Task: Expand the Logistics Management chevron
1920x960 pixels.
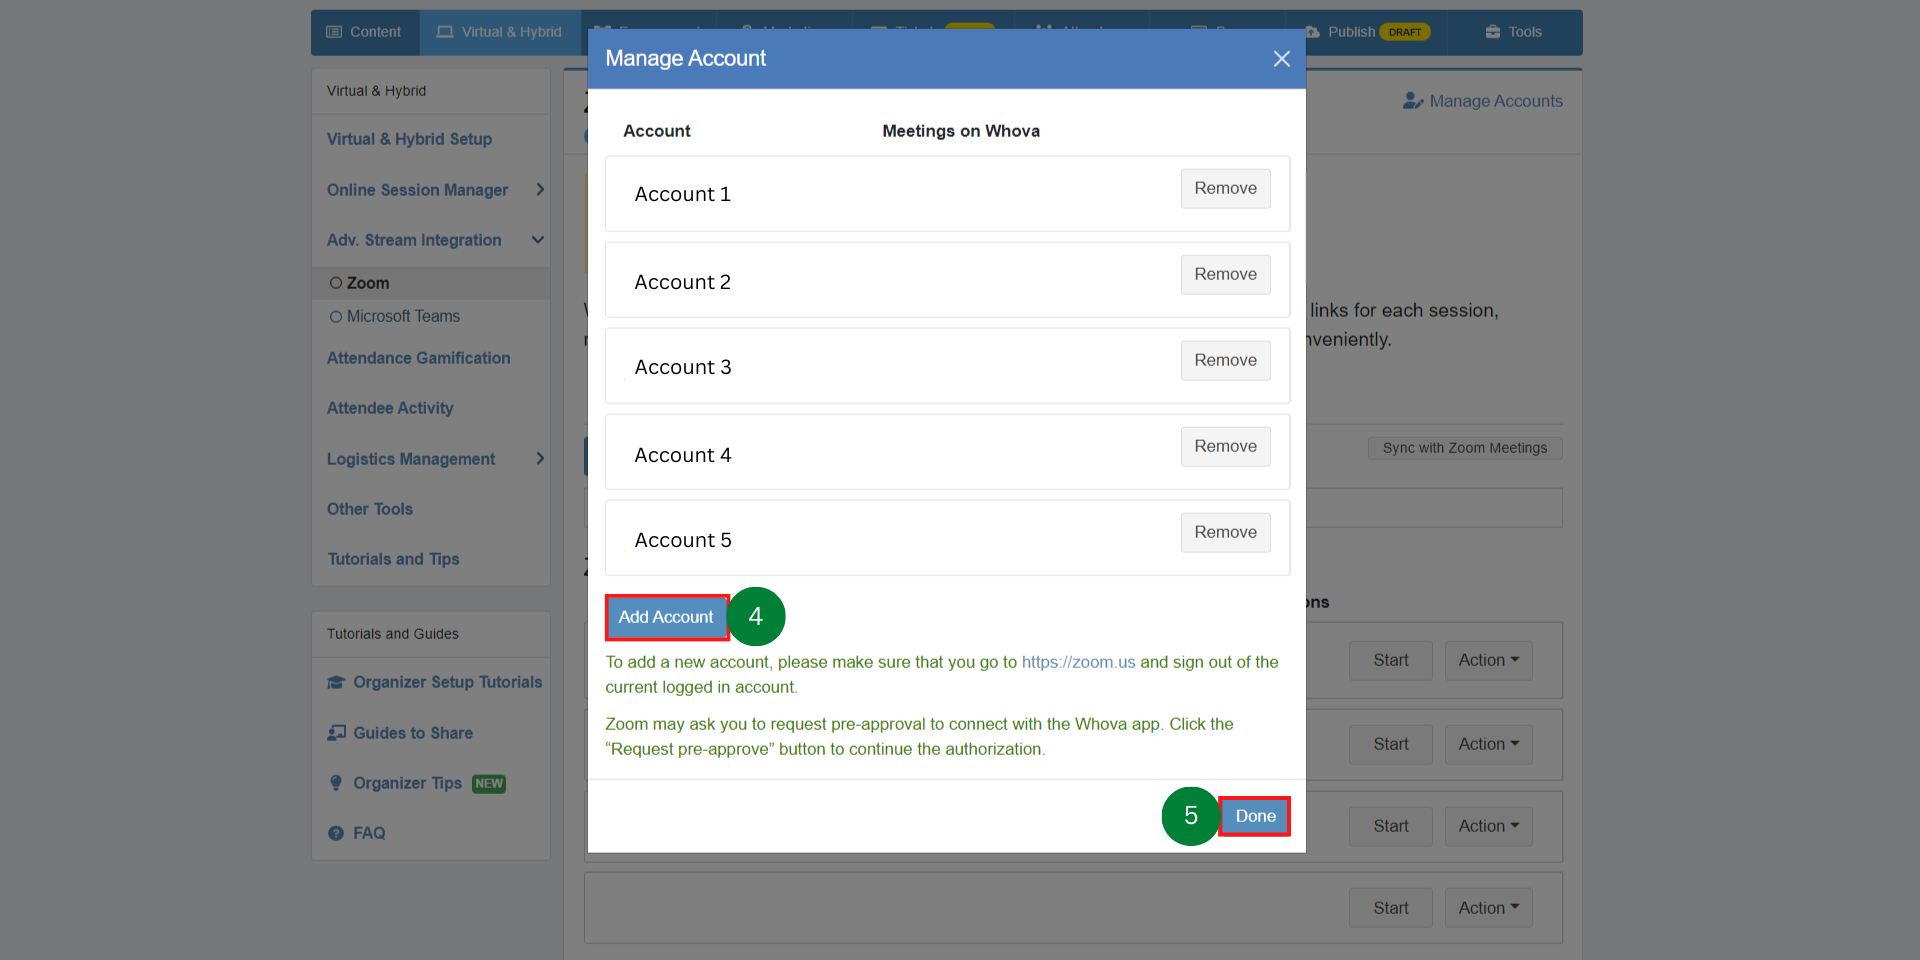Action: (540, 459)
